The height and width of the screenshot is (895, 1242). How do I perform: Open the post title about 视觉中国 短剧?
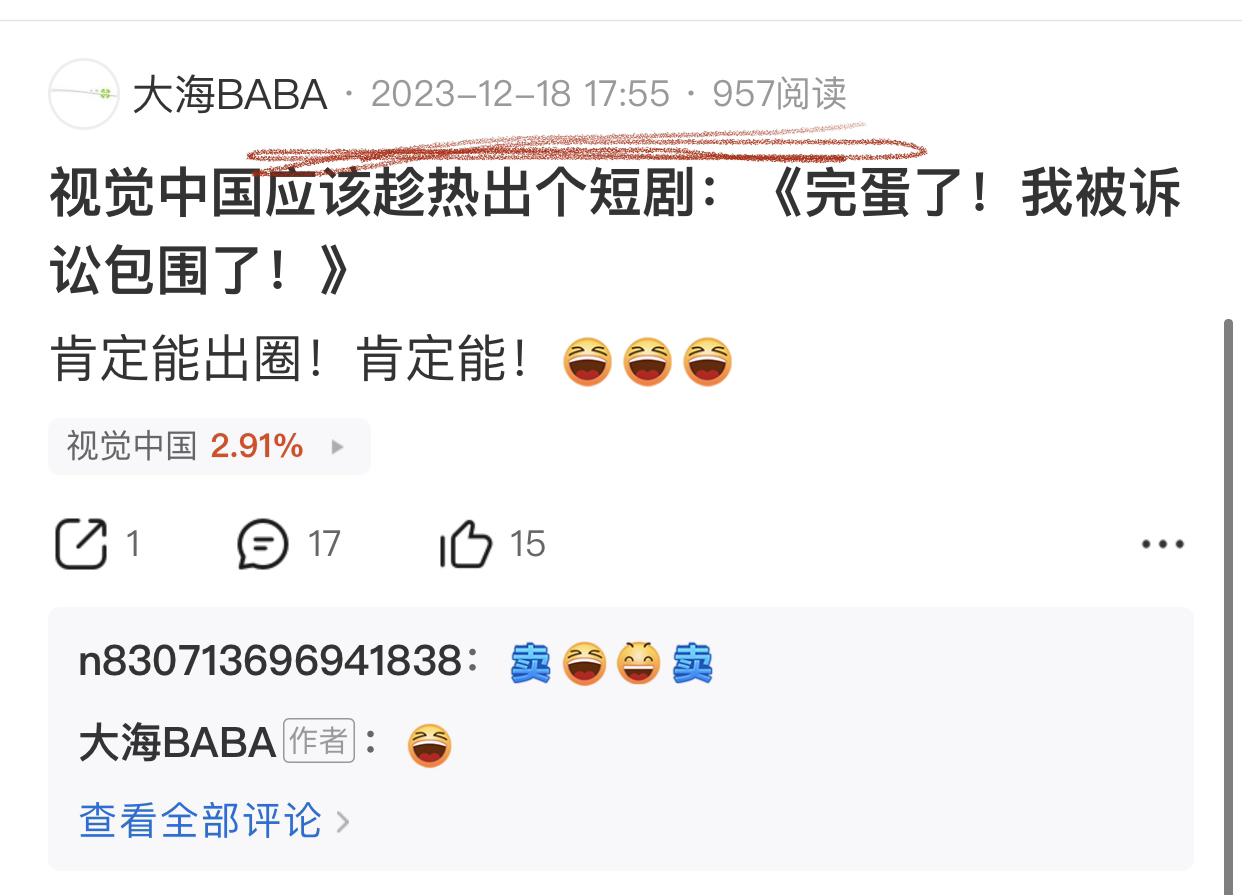pyautogui.click(x=615, y=232)
